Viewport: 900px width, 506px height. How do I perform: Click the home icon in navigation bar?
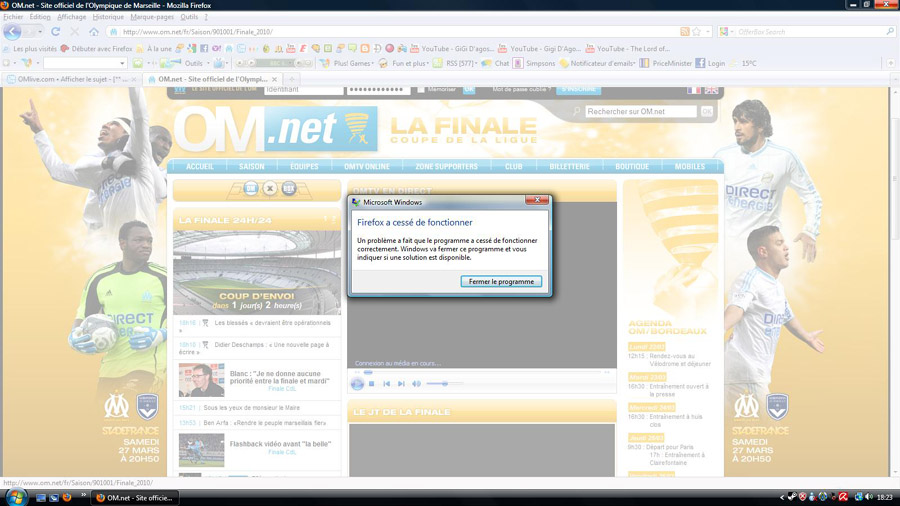coord(93,32)
